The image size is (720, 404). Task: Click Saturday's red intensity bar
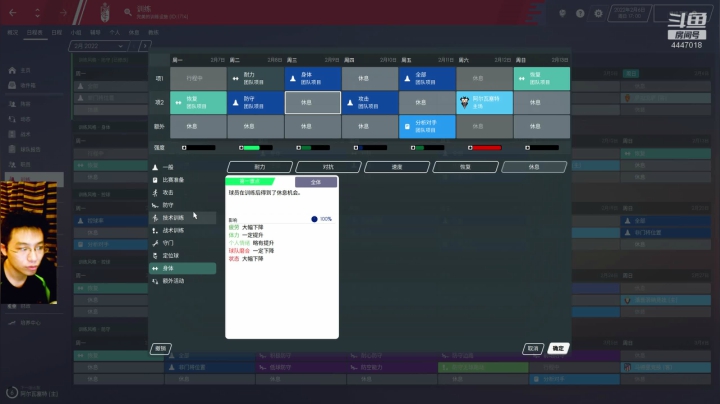coord(484,148)
